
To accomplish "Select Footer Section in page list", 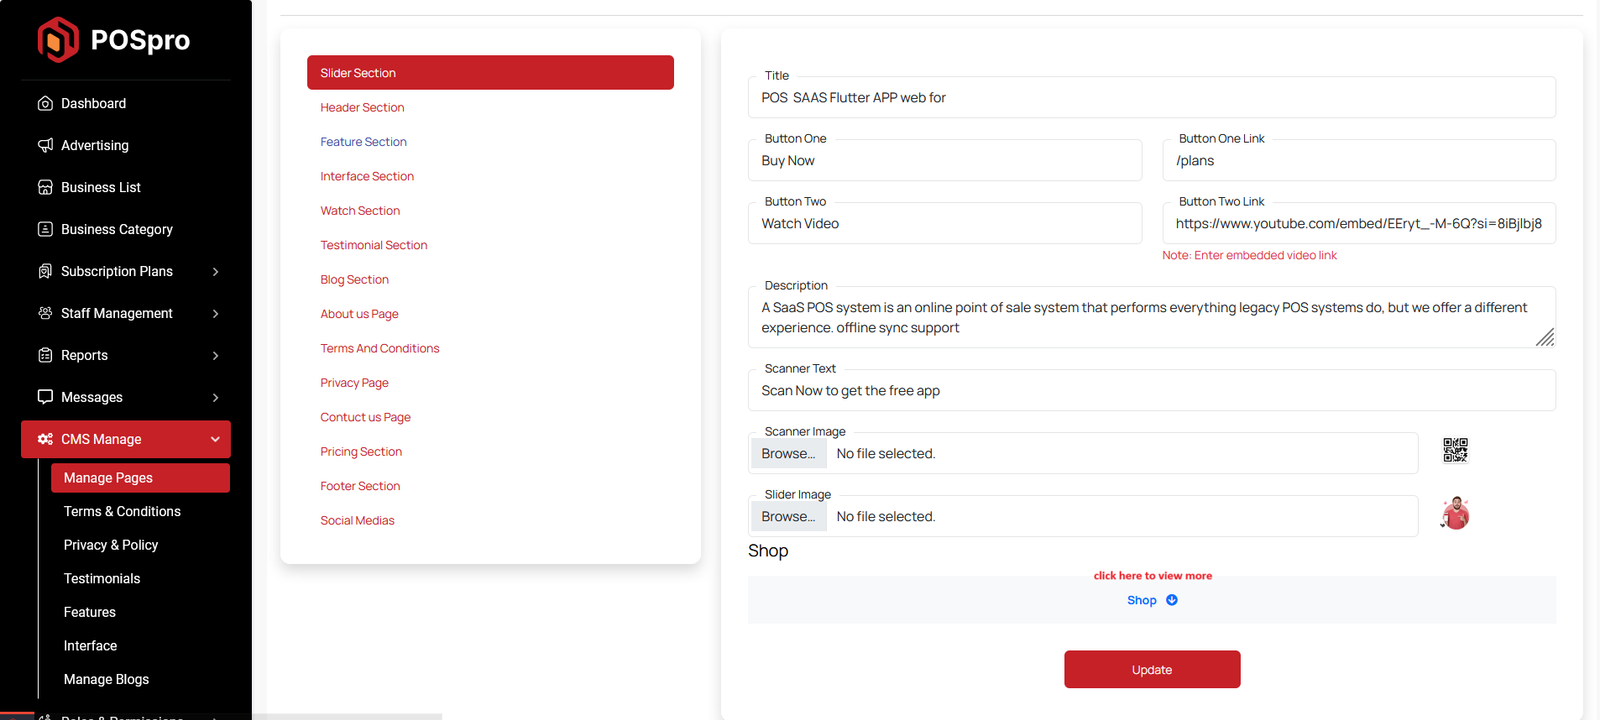I will (360, 487).
